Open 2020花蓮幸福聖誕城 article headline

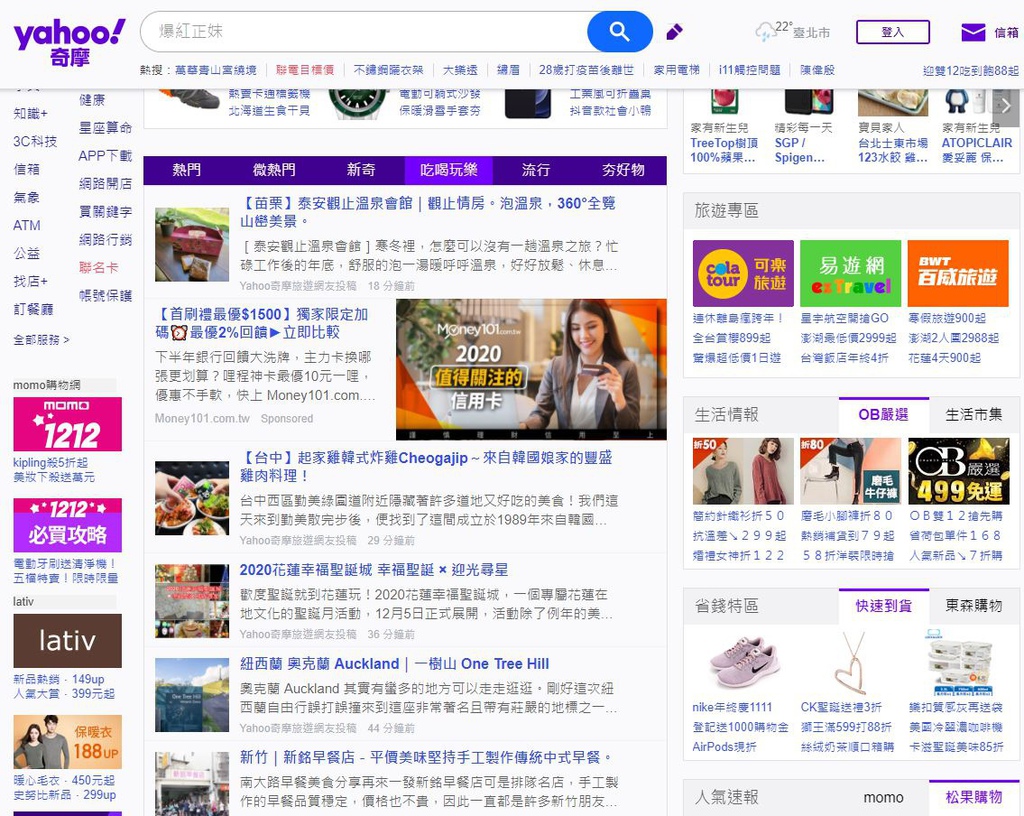(374, 570)
